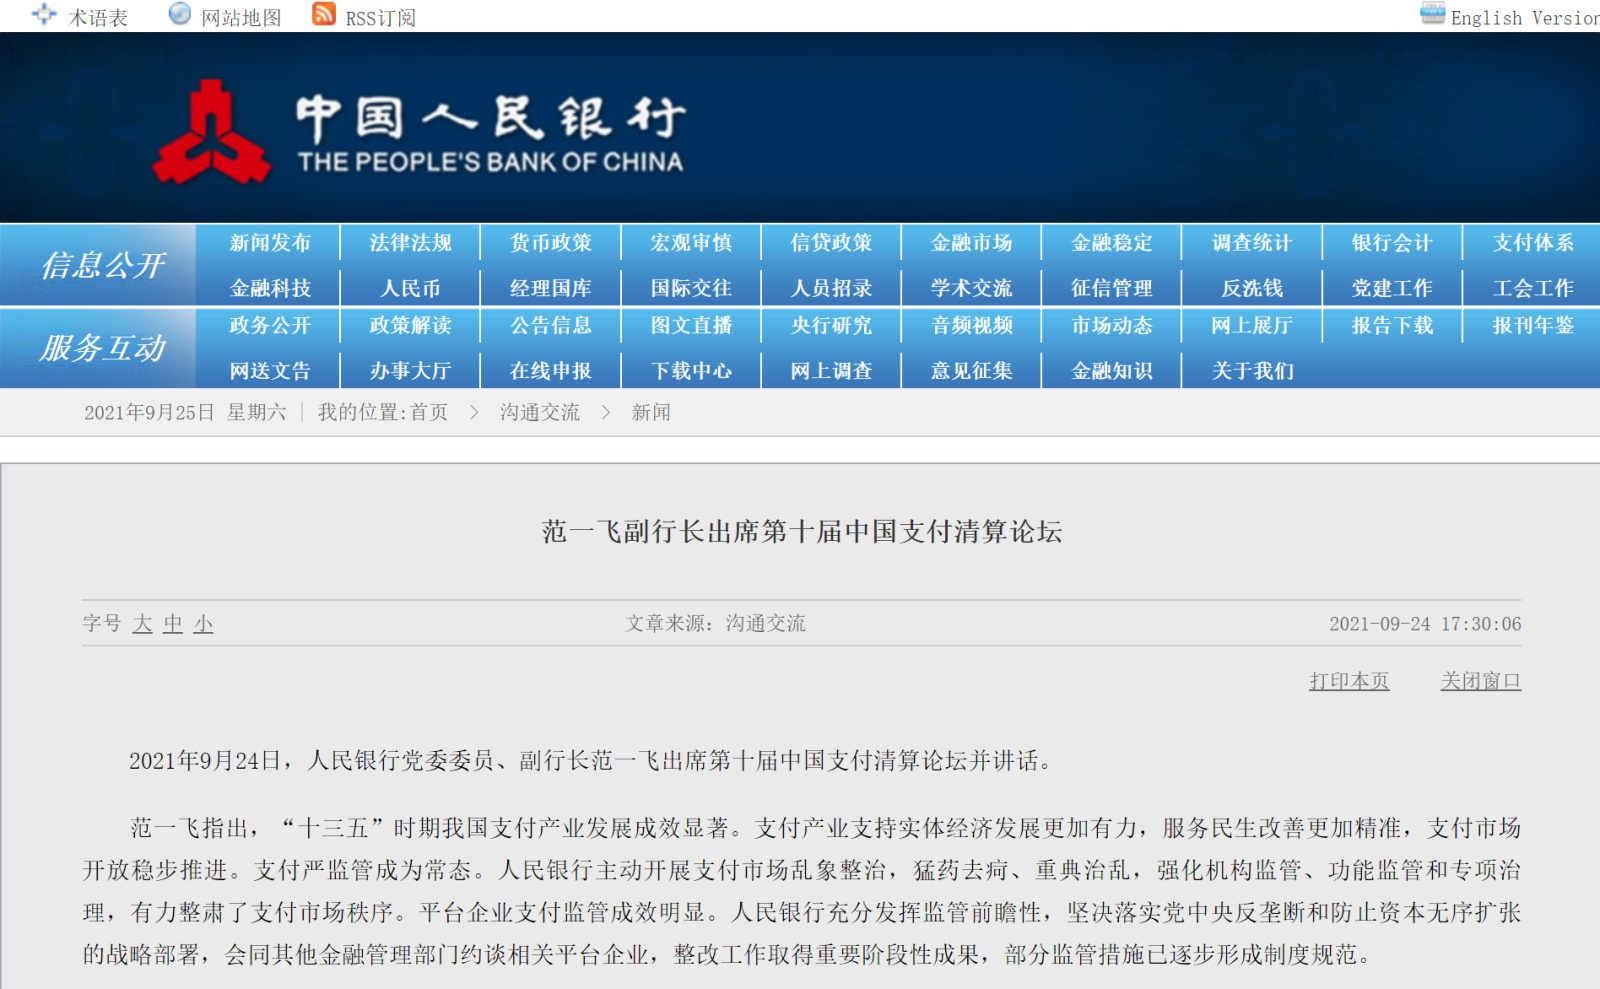This screenshot has width=1600, height=989.
Task: Go to 沟通交流 in breadcrumb
Action: pos(540,413)
